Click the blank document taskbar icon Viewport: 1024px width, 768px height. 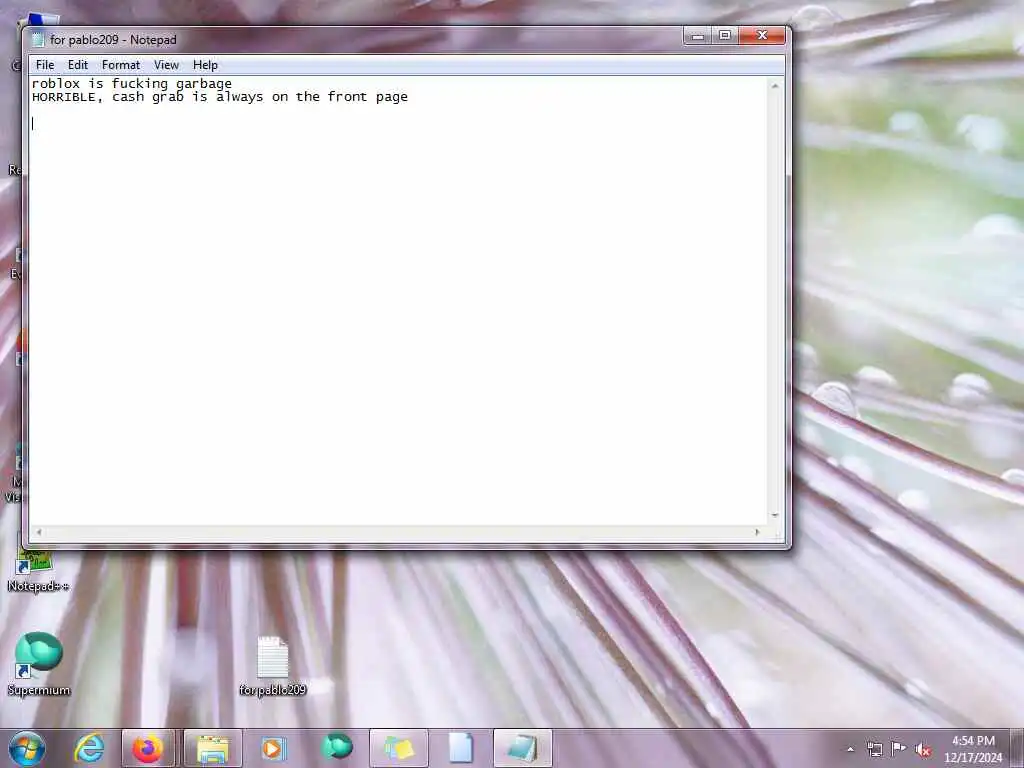click(x=460, y=748)
